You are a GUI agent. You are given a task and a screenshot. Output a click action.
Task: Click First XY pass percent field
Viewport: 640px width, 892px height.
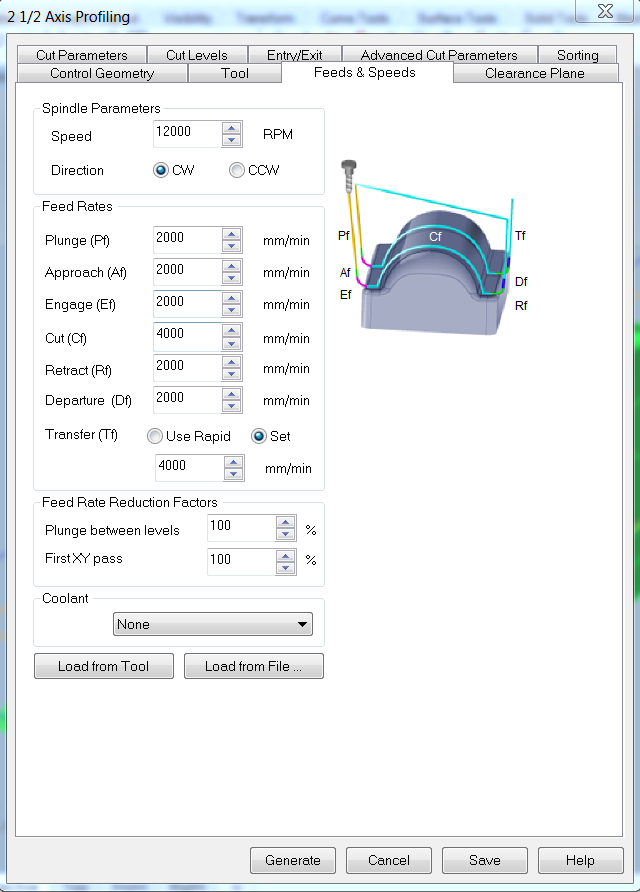(x=242, y=561)
